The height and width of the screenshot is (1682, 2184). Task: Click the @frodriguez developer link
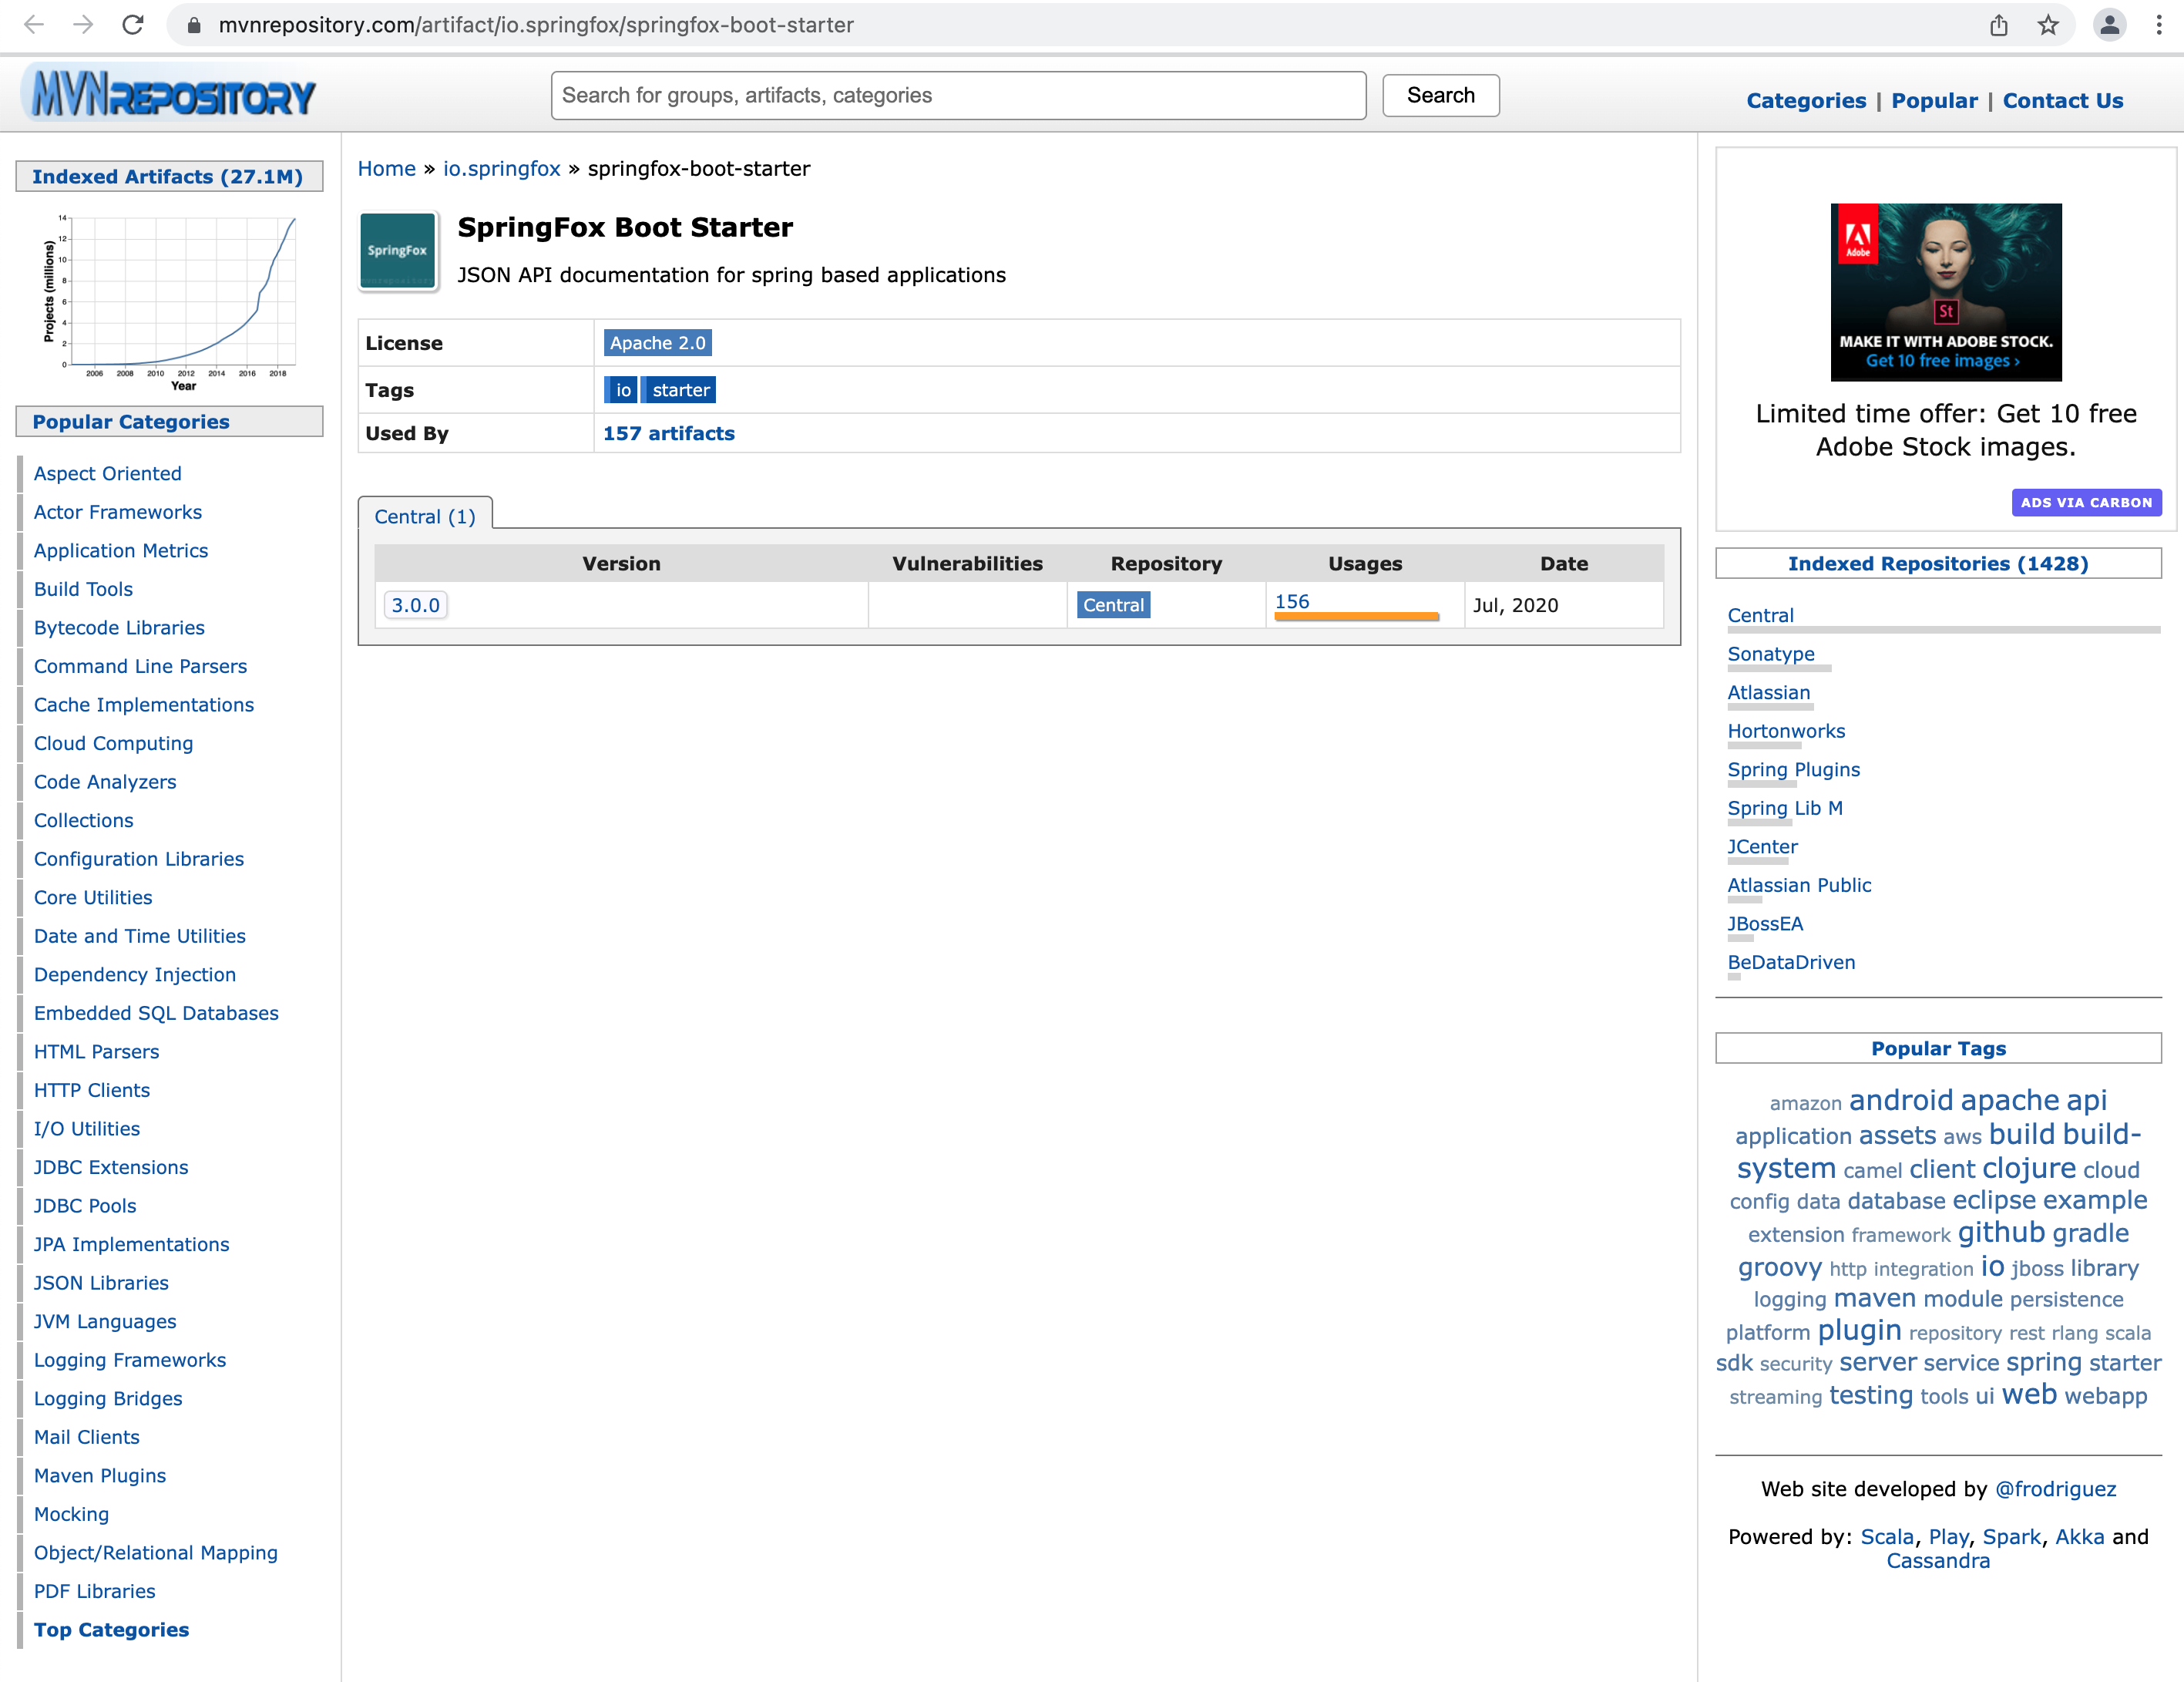(x=2056, y=1489)
